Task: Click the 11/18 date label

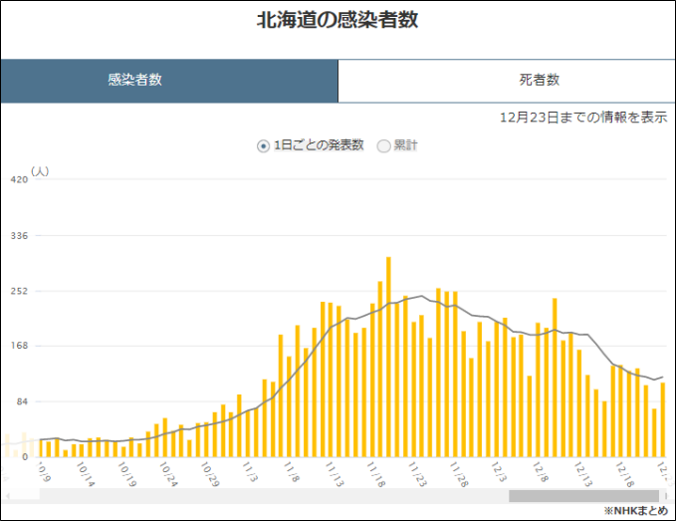Action: [376, 474]
